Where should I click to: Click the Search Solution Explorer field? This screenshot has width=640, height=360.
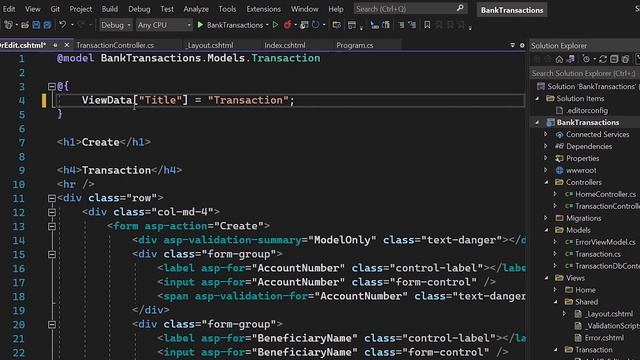point(584,73)
